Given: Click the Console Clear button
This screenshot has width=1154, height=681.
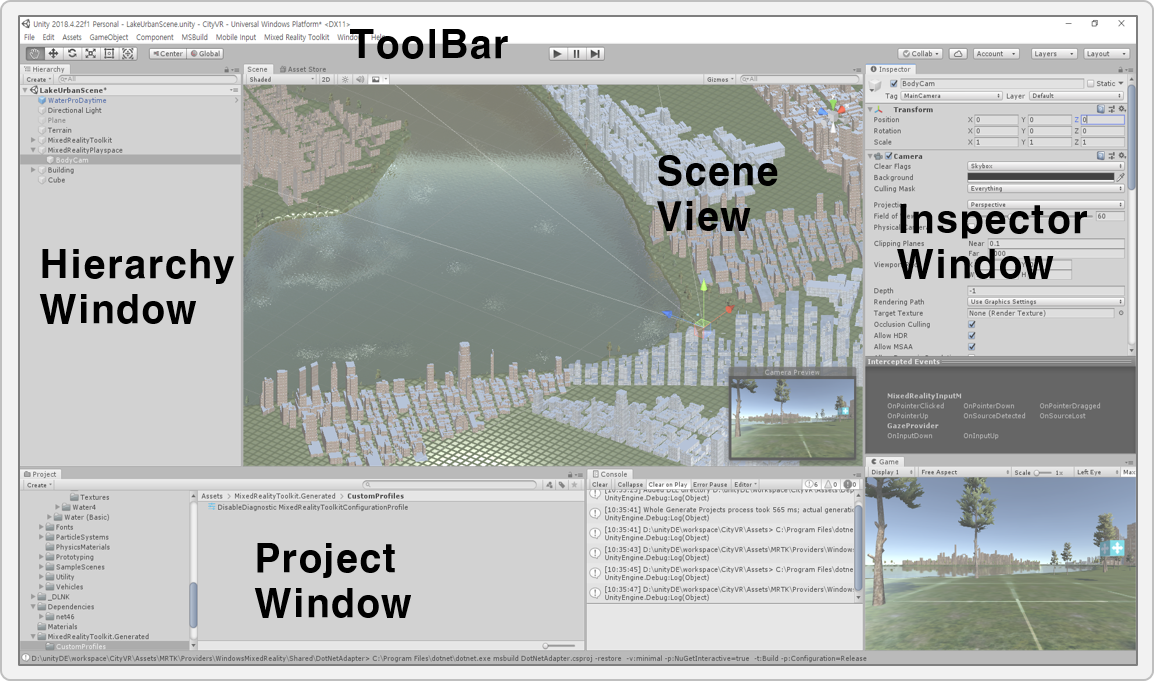Looking at the screenshot, I should click(x=601, y=484).
